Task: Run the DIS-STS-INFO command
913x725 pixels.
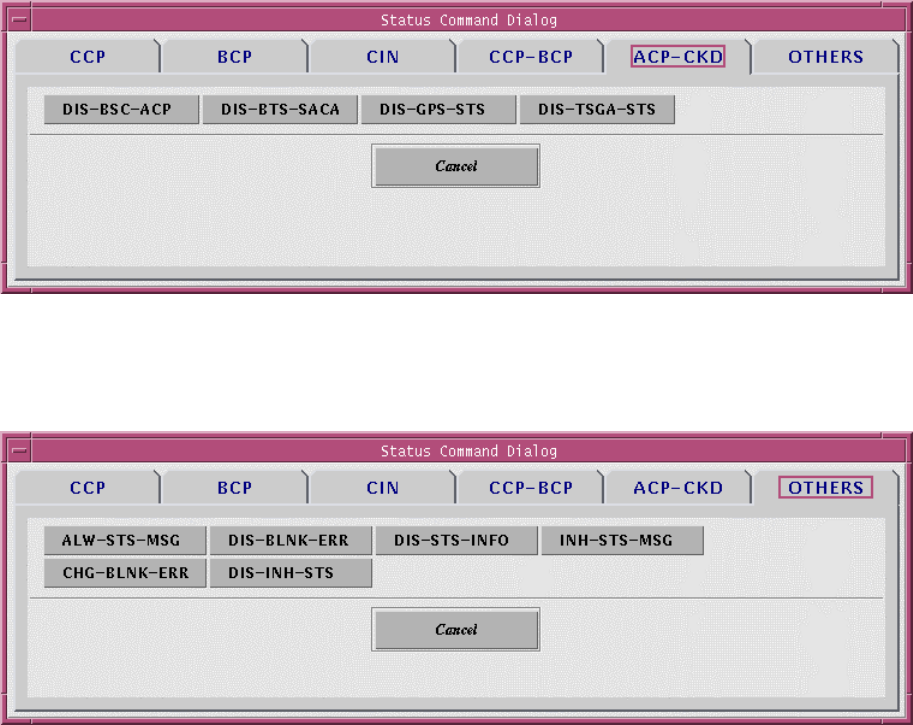Action: pos(456,540)
